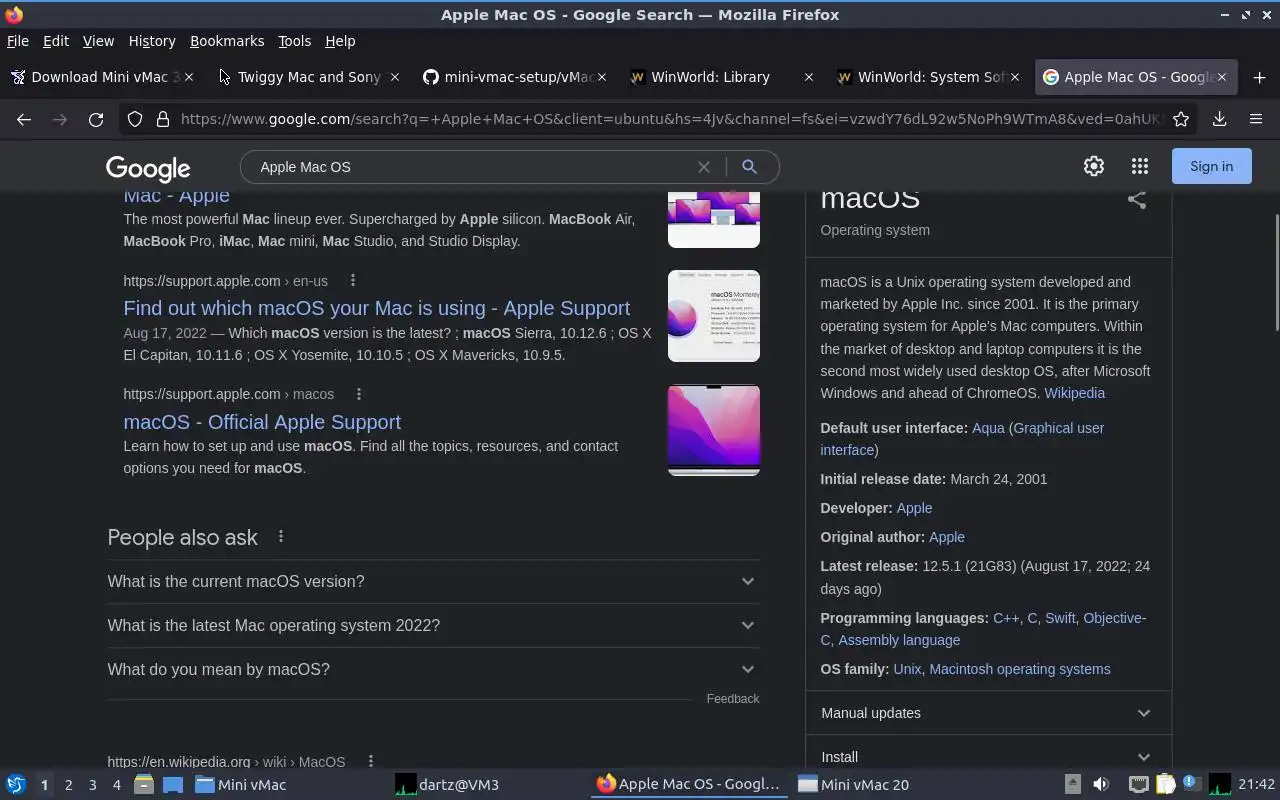
Task: Close the Download Mini vMac tab
Action: [x=189, y=77]
